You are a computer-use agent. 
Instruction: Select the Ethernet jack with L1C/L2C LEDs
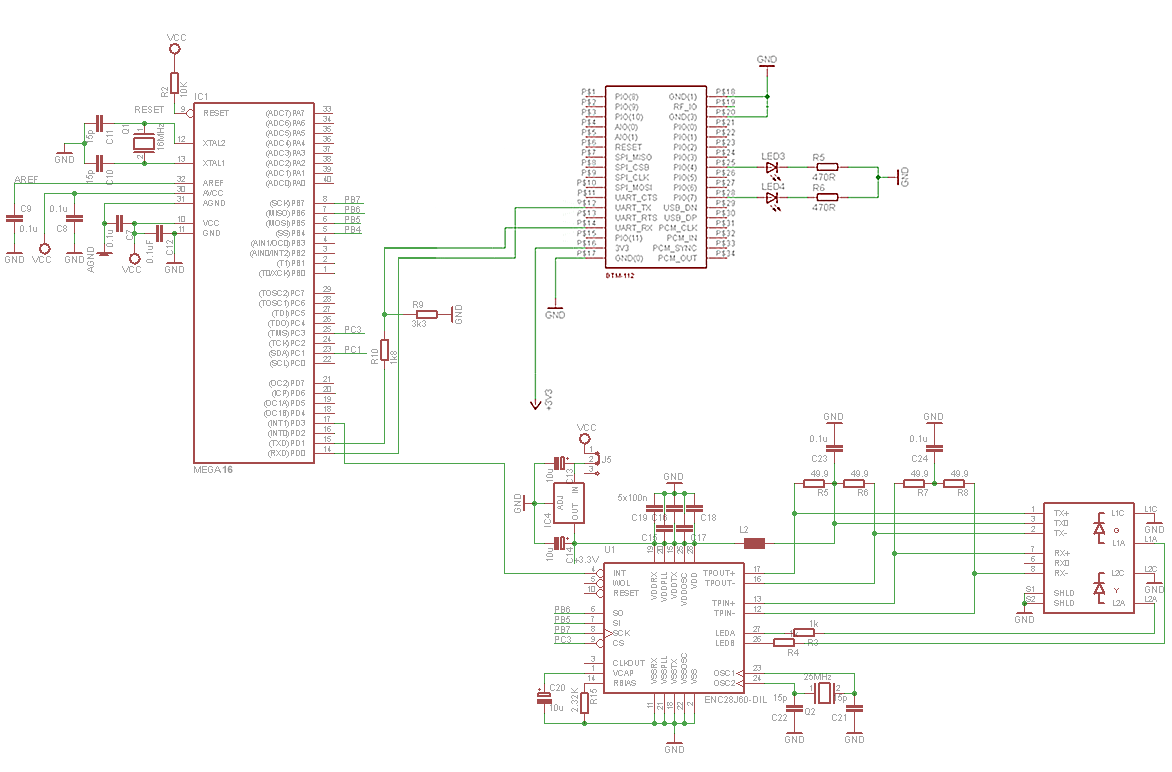coord(1088,557)
